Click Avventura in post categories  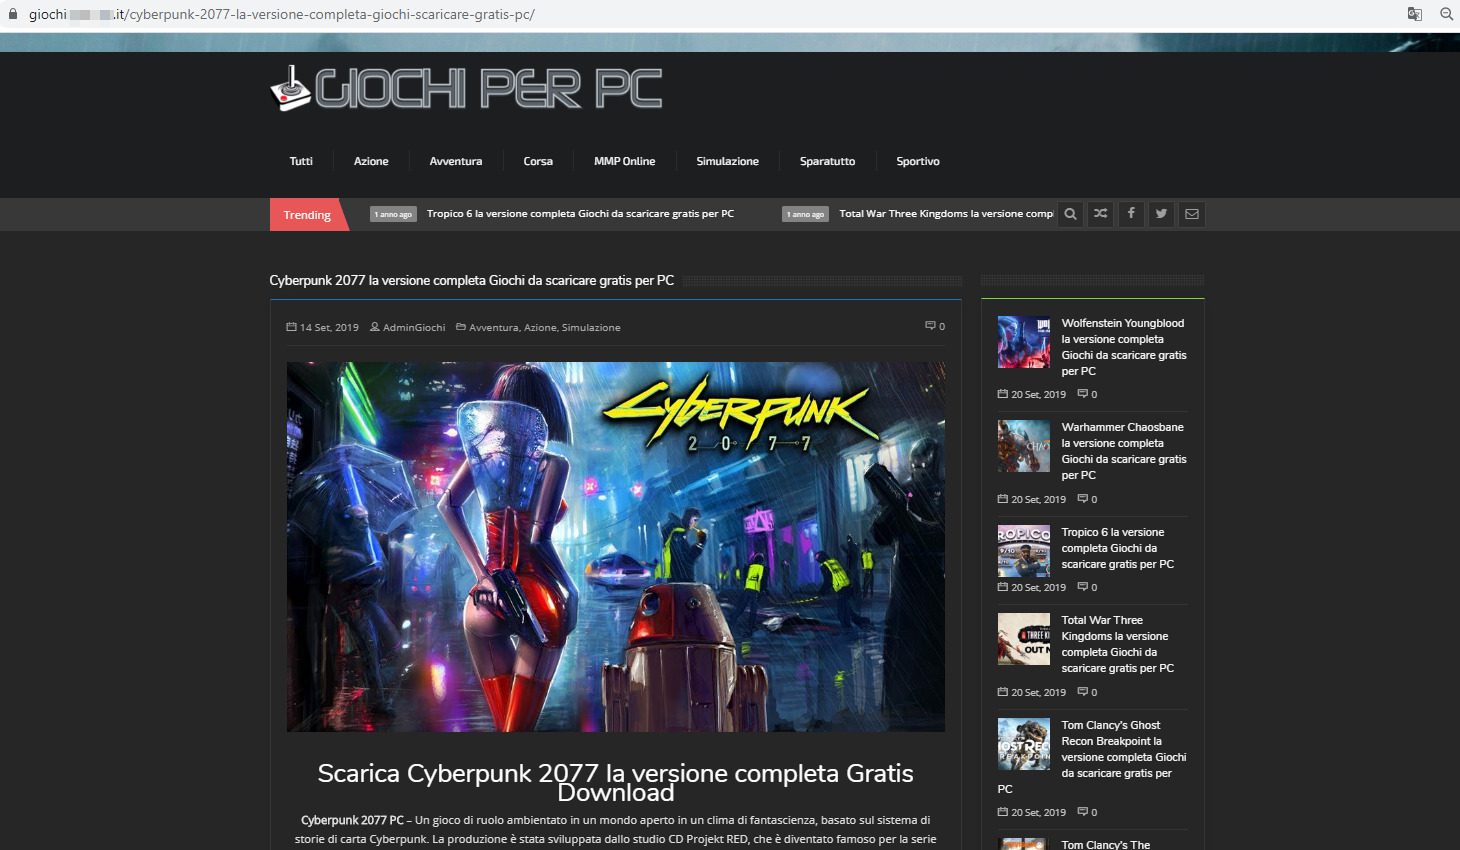coord(493,327)
